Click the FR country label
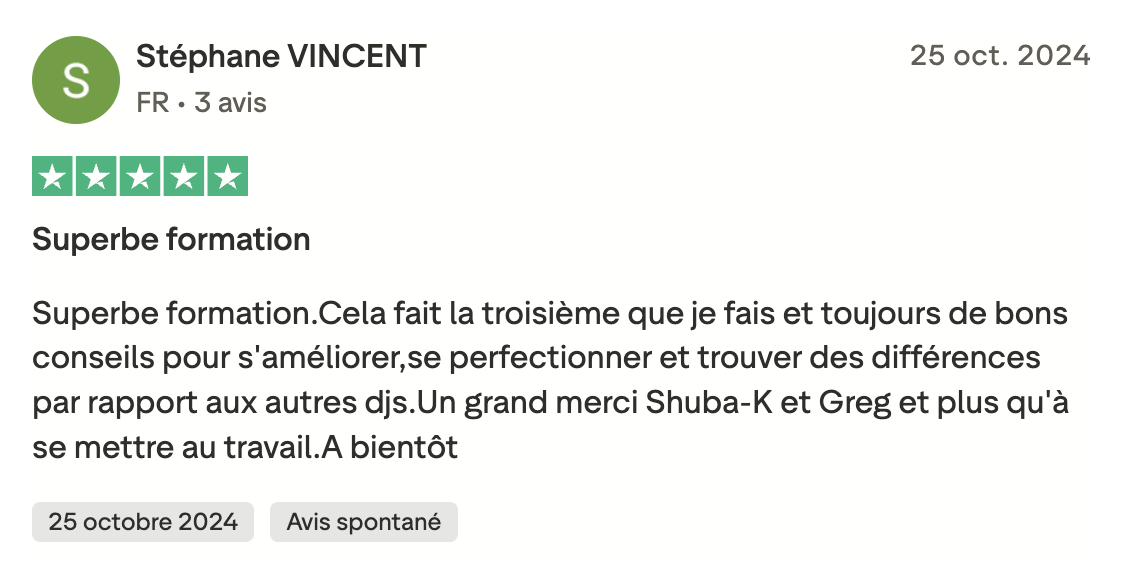This screenshot has width=1132, height=568. point(152,102)
